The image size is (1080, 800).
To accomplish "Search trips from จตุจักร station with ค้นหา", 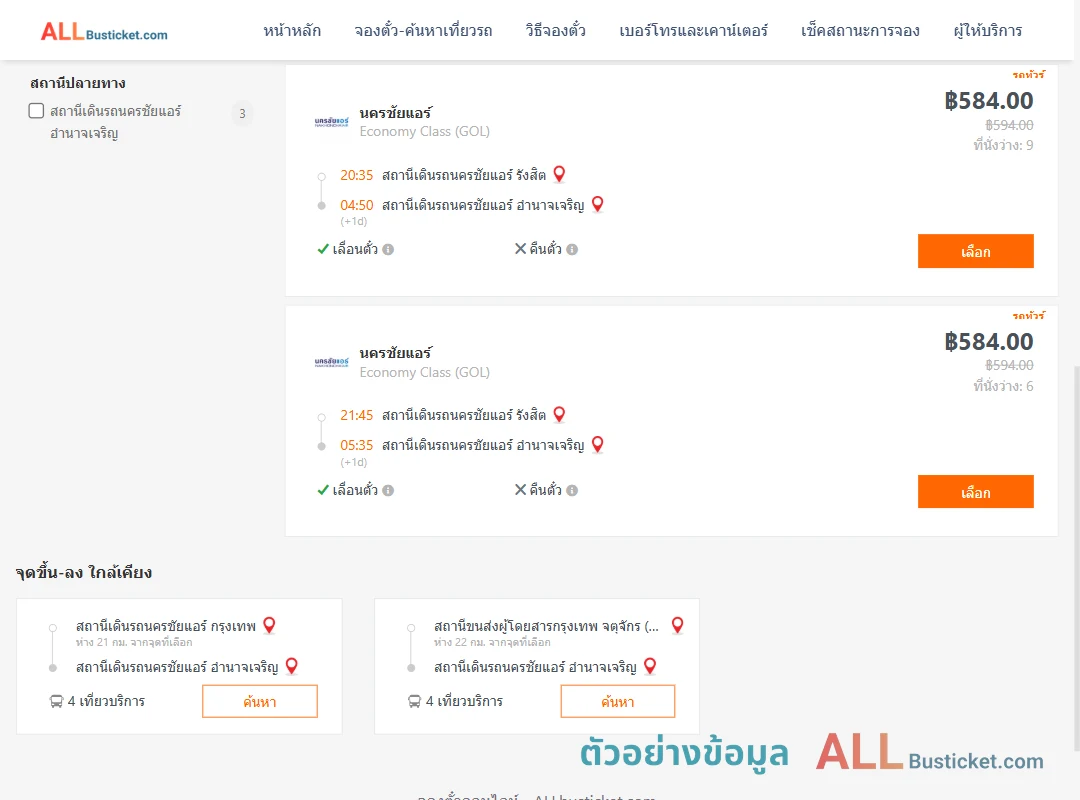I will coord(618,701).
